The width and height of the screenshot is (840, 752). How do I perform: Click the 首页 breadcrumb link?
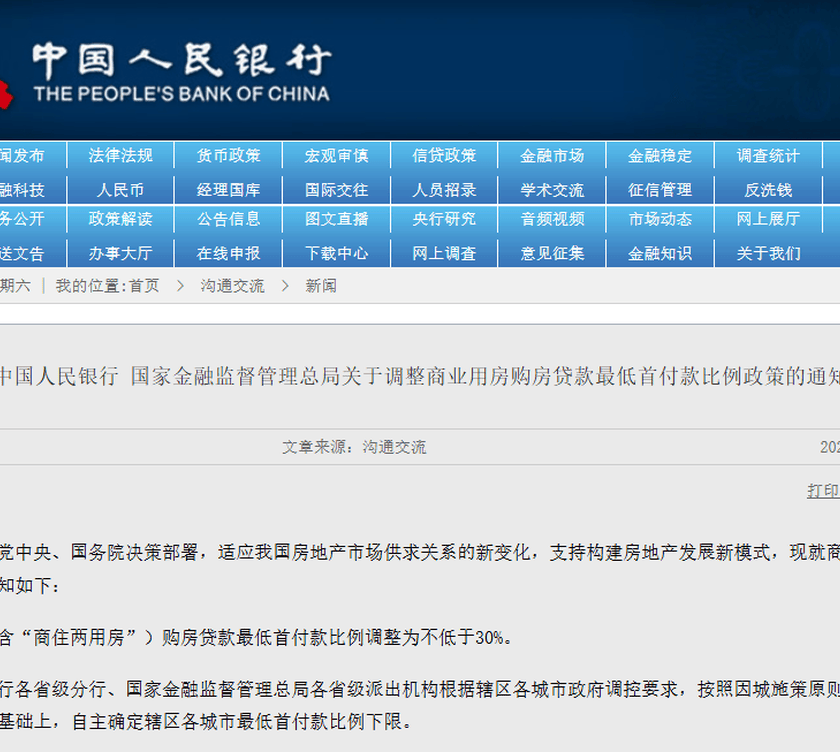point(144,286)
